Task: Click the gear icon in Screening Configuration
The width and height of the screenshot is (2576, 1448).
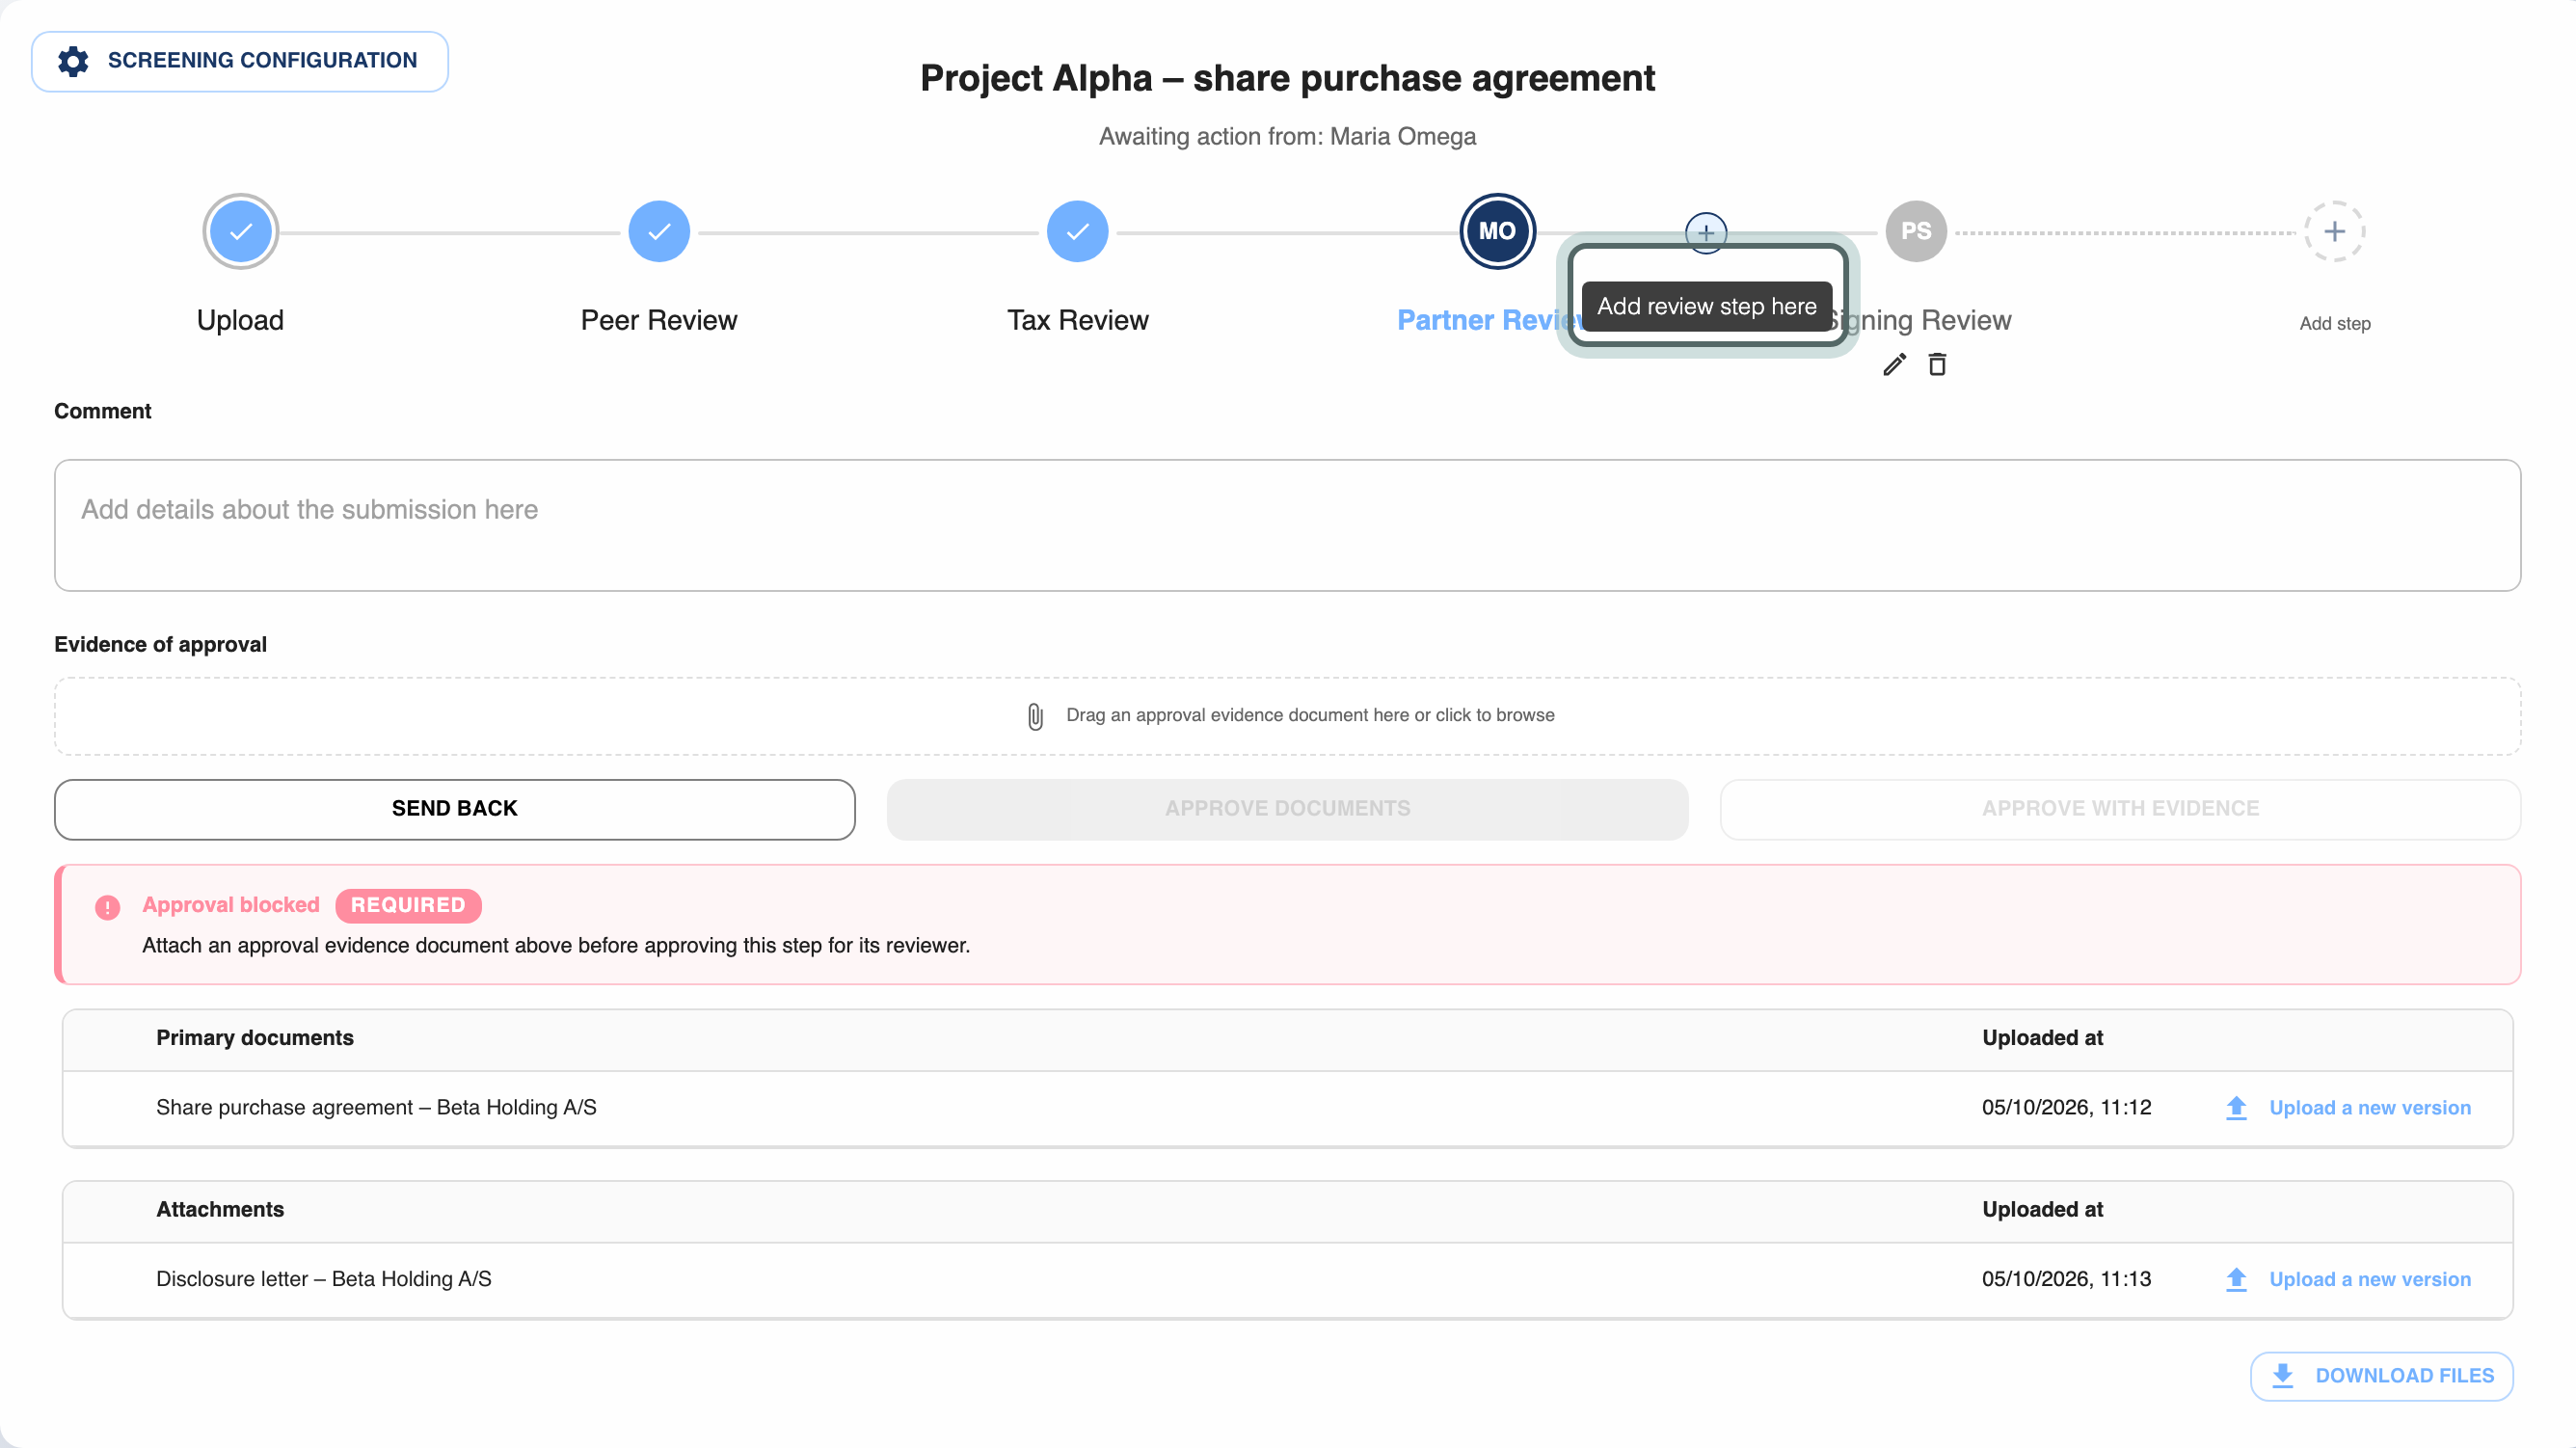Action: pos(73,61)
